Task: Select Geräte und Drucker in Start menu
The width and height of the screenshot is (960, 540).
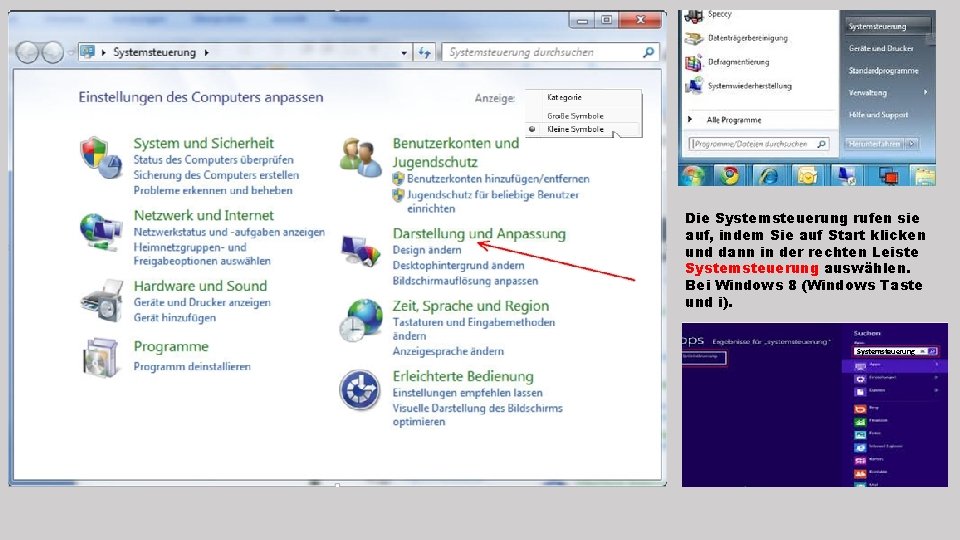Action: coord(881,48)
